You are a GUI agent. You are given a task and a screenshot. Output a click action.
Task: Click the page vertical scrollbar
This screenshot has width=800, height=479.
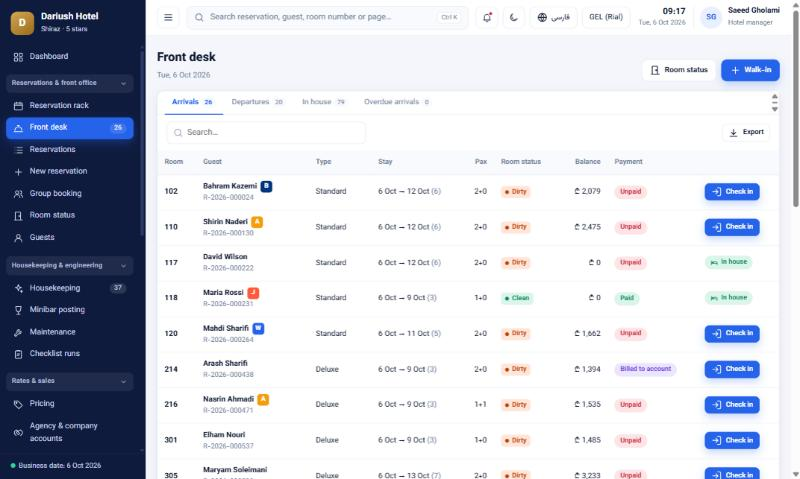click(795, 110)
